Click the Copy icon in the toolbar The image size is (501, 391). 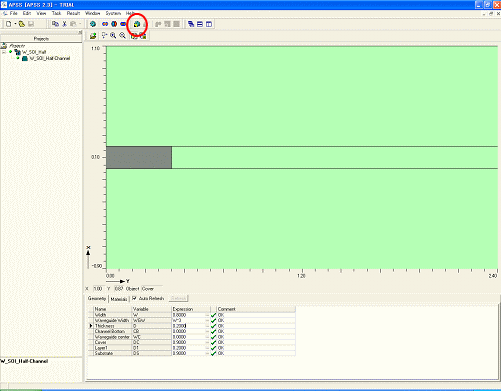click(55, 24)
